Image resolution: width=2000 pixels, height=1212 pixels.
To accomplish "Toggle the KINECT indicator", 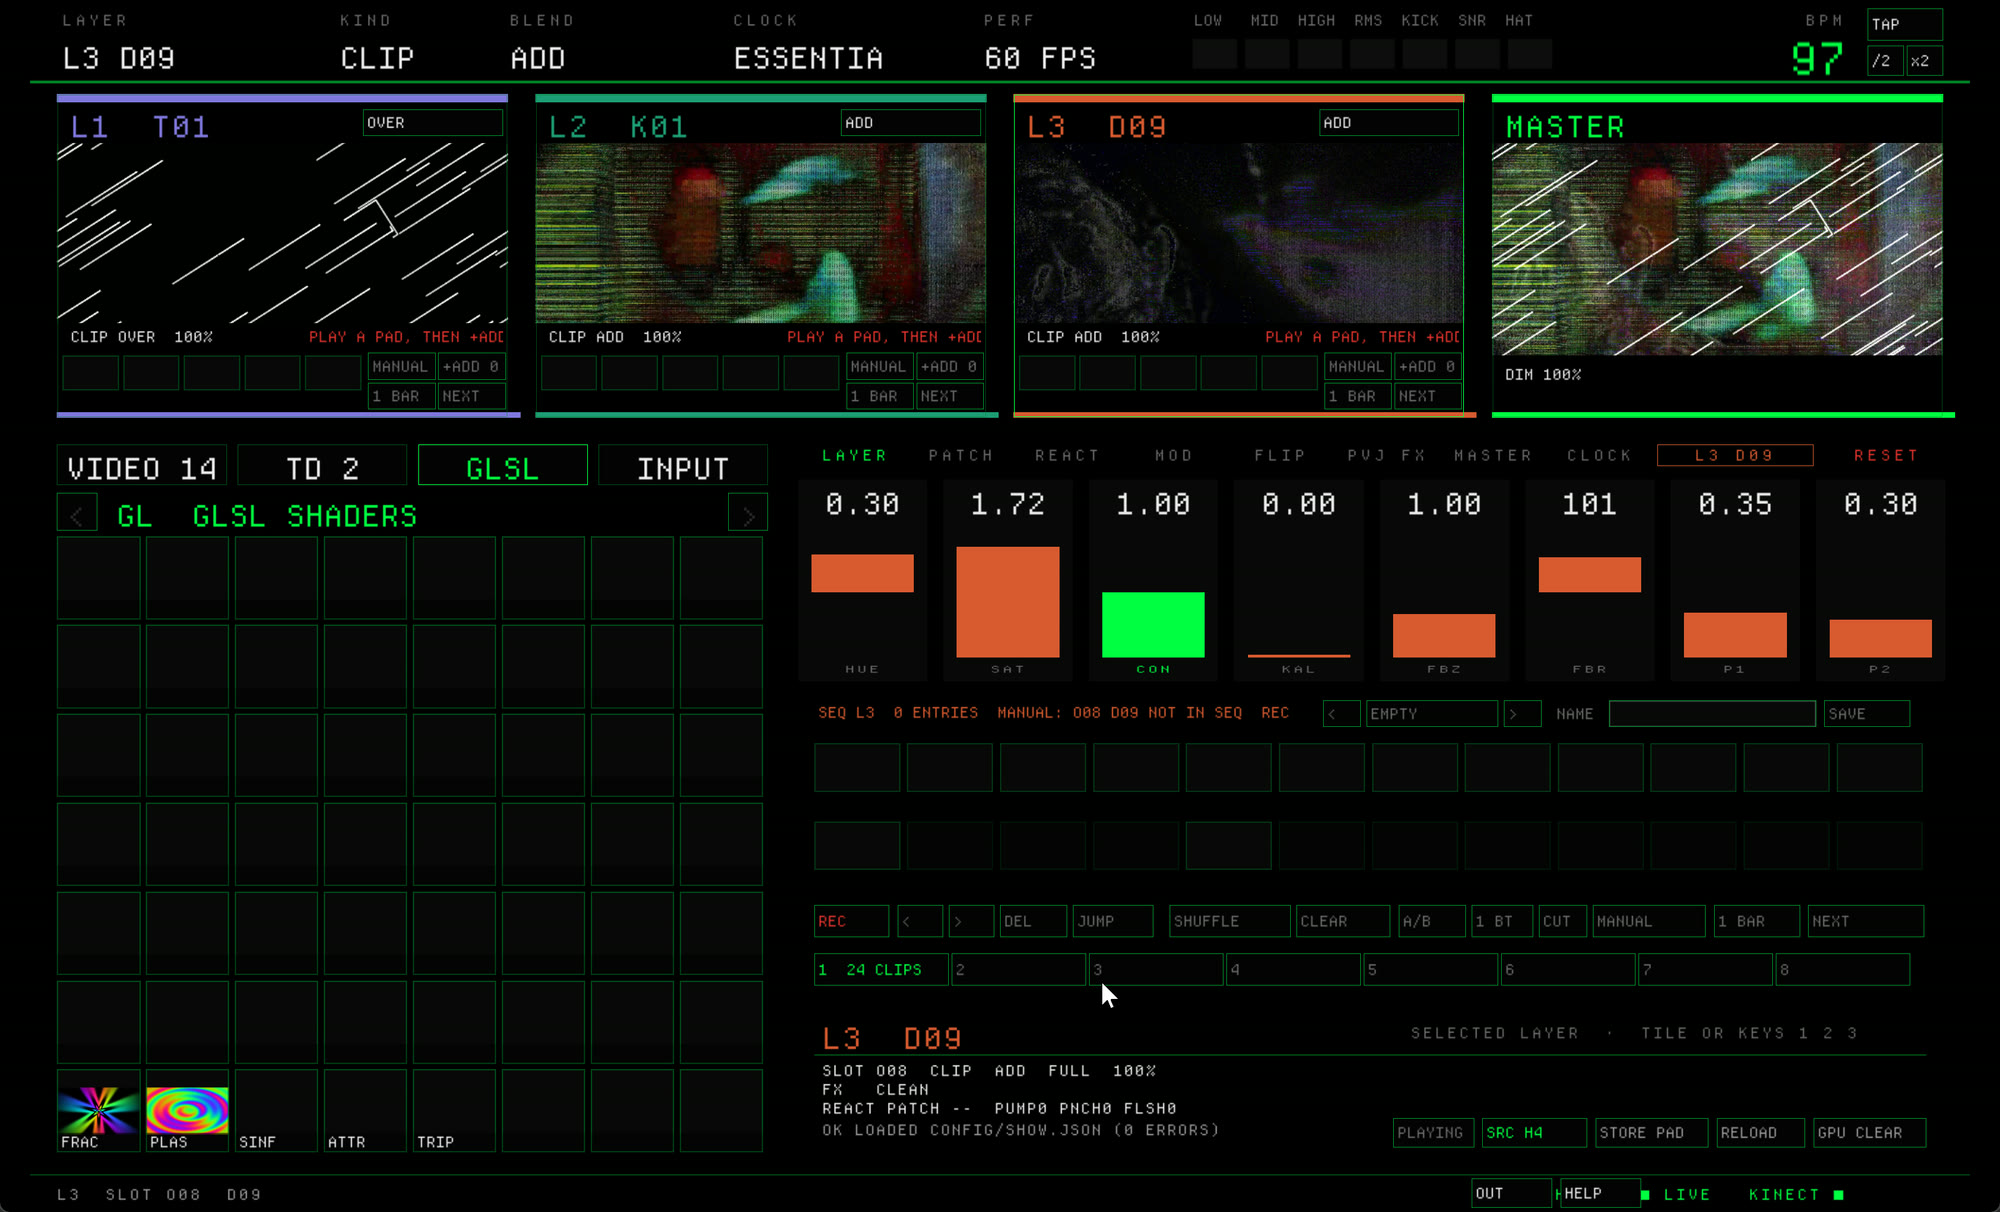I will 1796,1195.
